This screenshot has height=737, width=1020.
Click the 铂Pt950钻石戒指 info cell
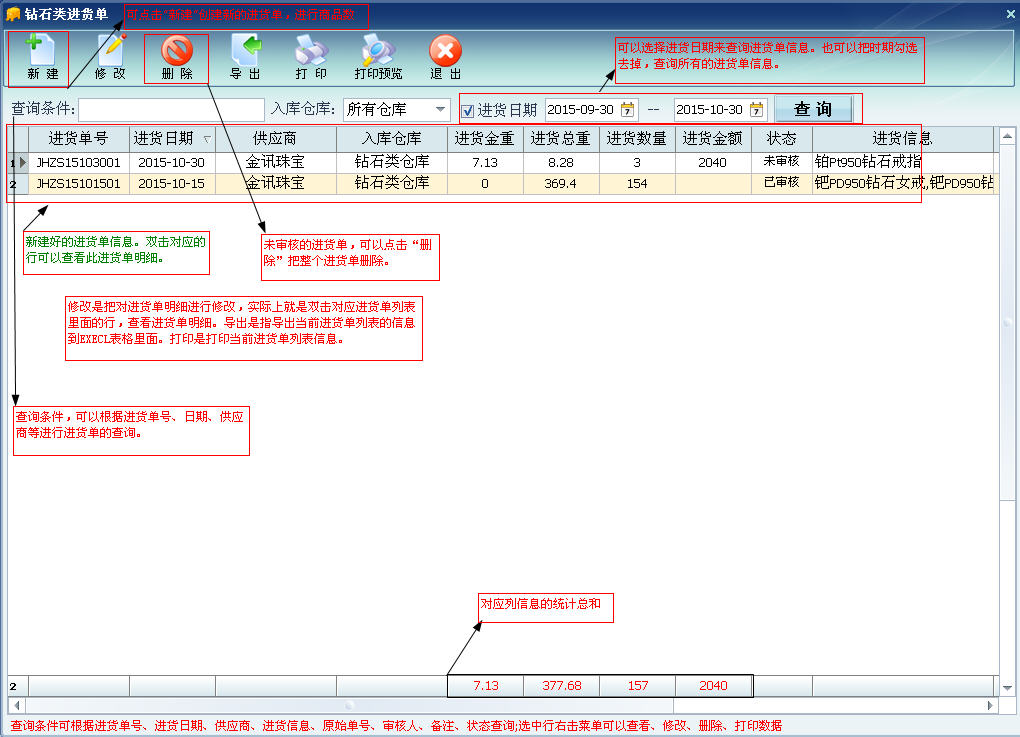click(903, 162)
